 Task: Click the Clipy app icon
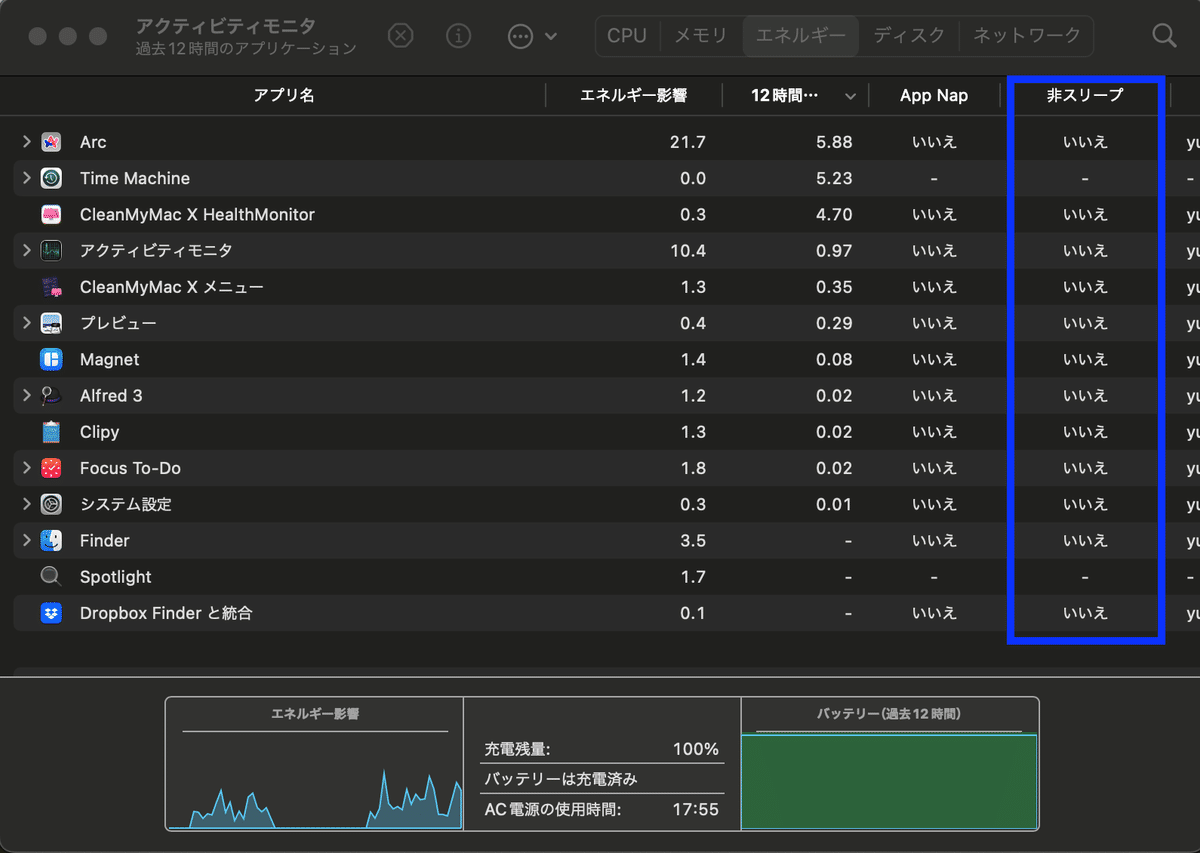pyautogui.click(x=51, y=432)
